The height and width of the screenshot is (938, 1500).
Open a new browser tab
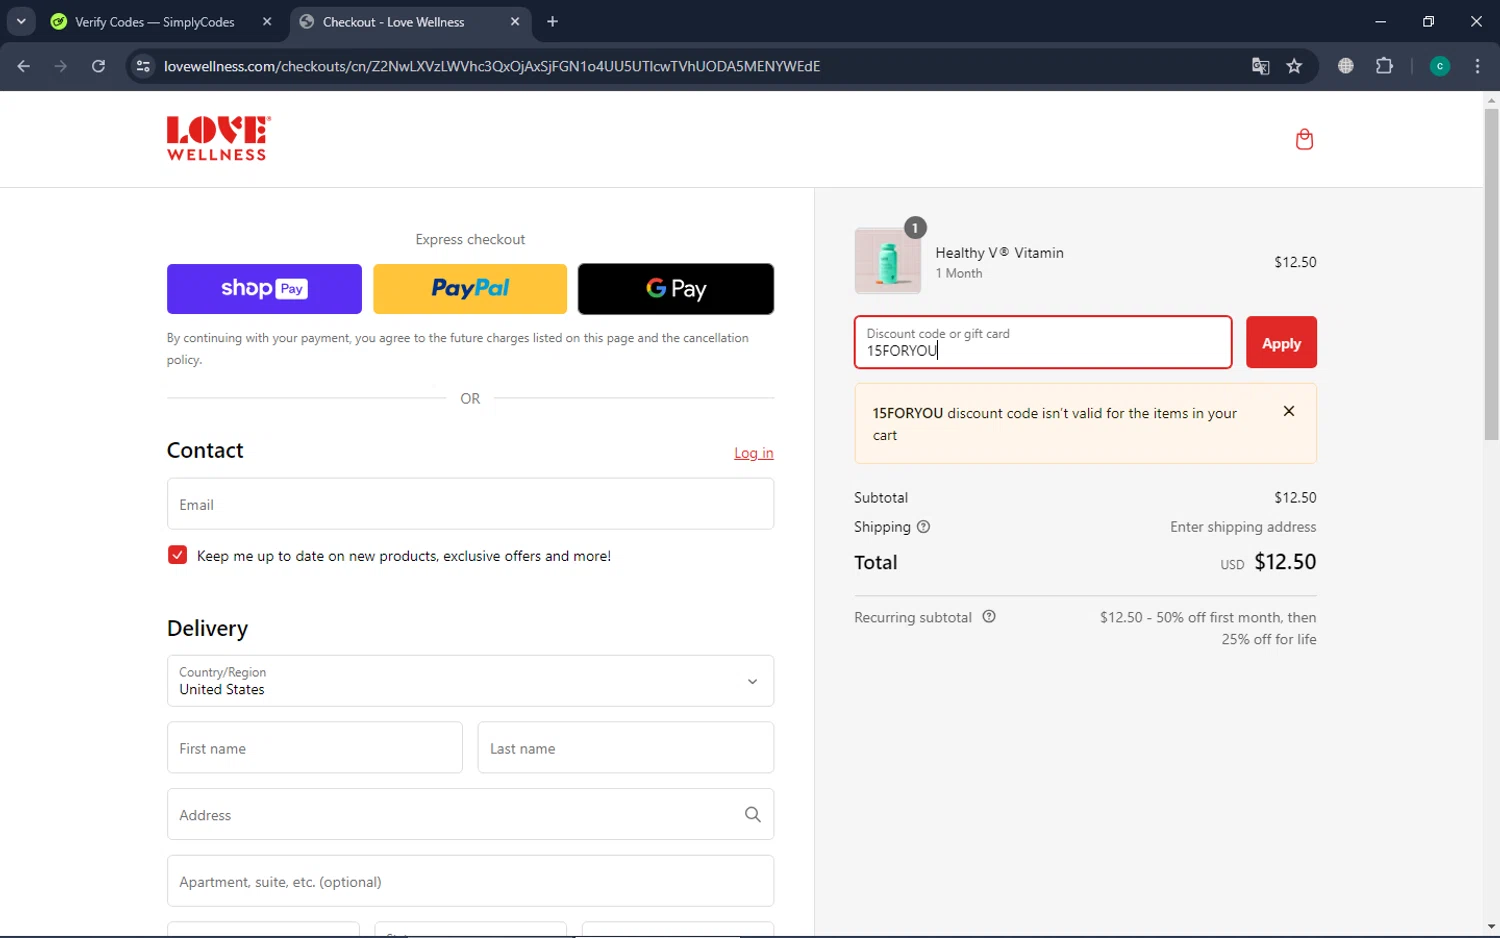coord(553,21)
